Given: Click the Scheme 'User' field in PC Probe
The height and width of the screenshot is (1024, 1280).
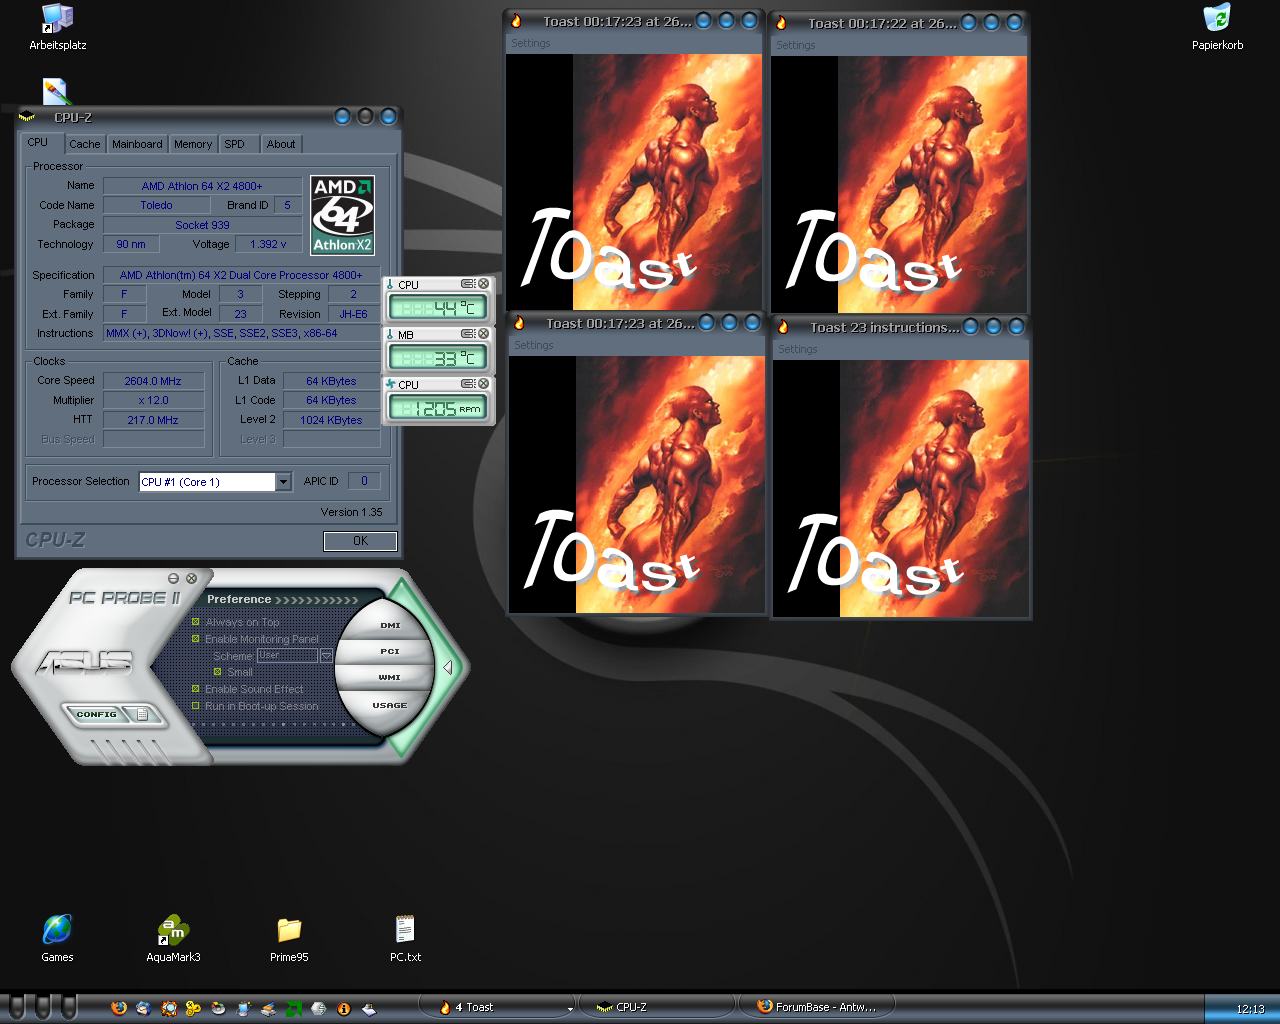Looking at the screenshot, I should click(287, 656).
